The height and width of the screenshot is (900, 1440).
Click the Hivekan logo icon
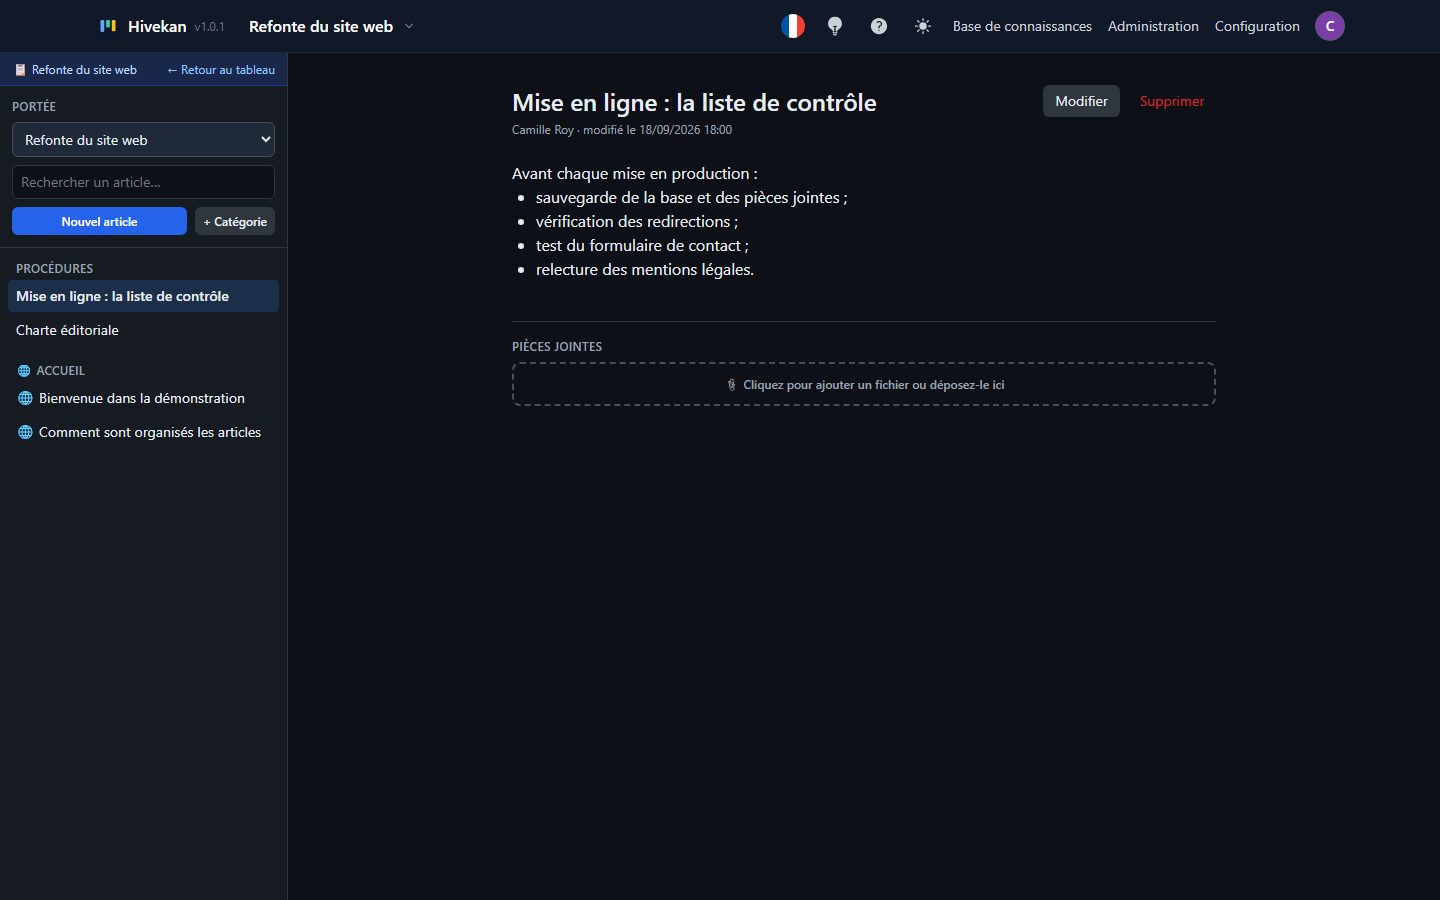(x=108, y=26)
